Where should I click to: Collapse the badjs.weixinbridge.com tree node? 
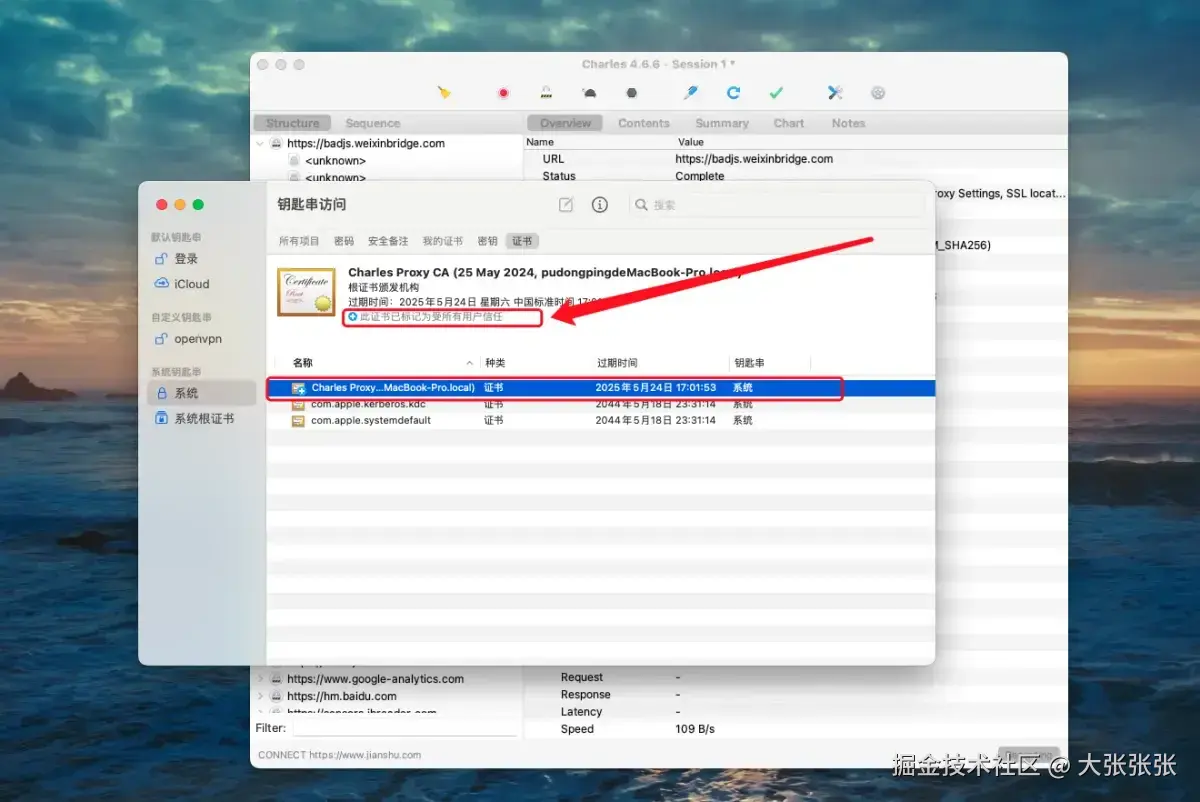click(261, 144)
